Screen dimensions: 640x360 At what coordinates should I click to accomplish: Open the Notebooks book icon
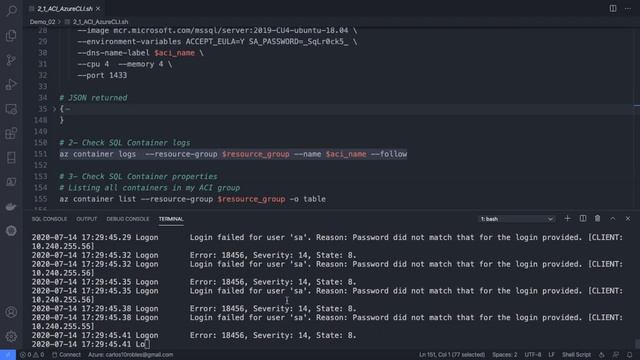click(11, 158)
